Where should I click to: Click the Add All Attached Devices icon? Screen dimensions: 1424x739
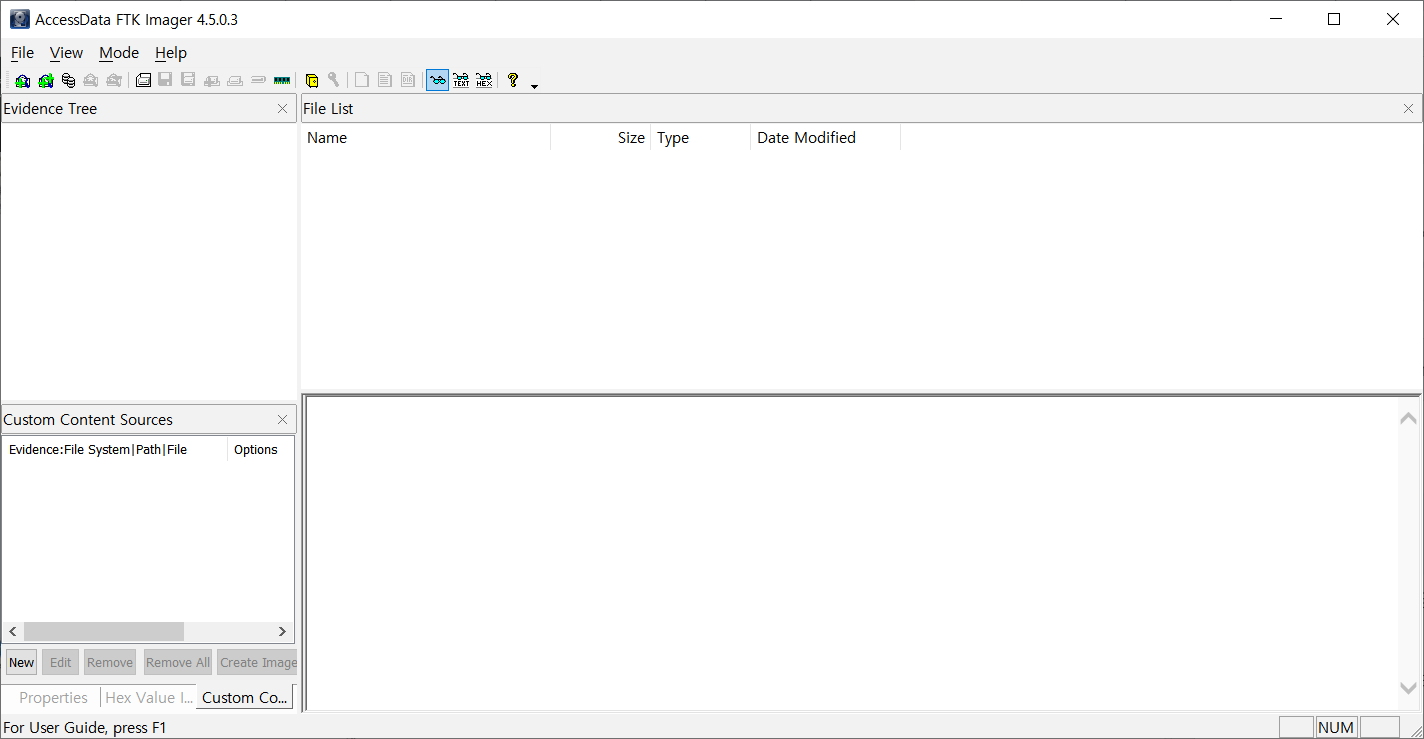point(45,81)
